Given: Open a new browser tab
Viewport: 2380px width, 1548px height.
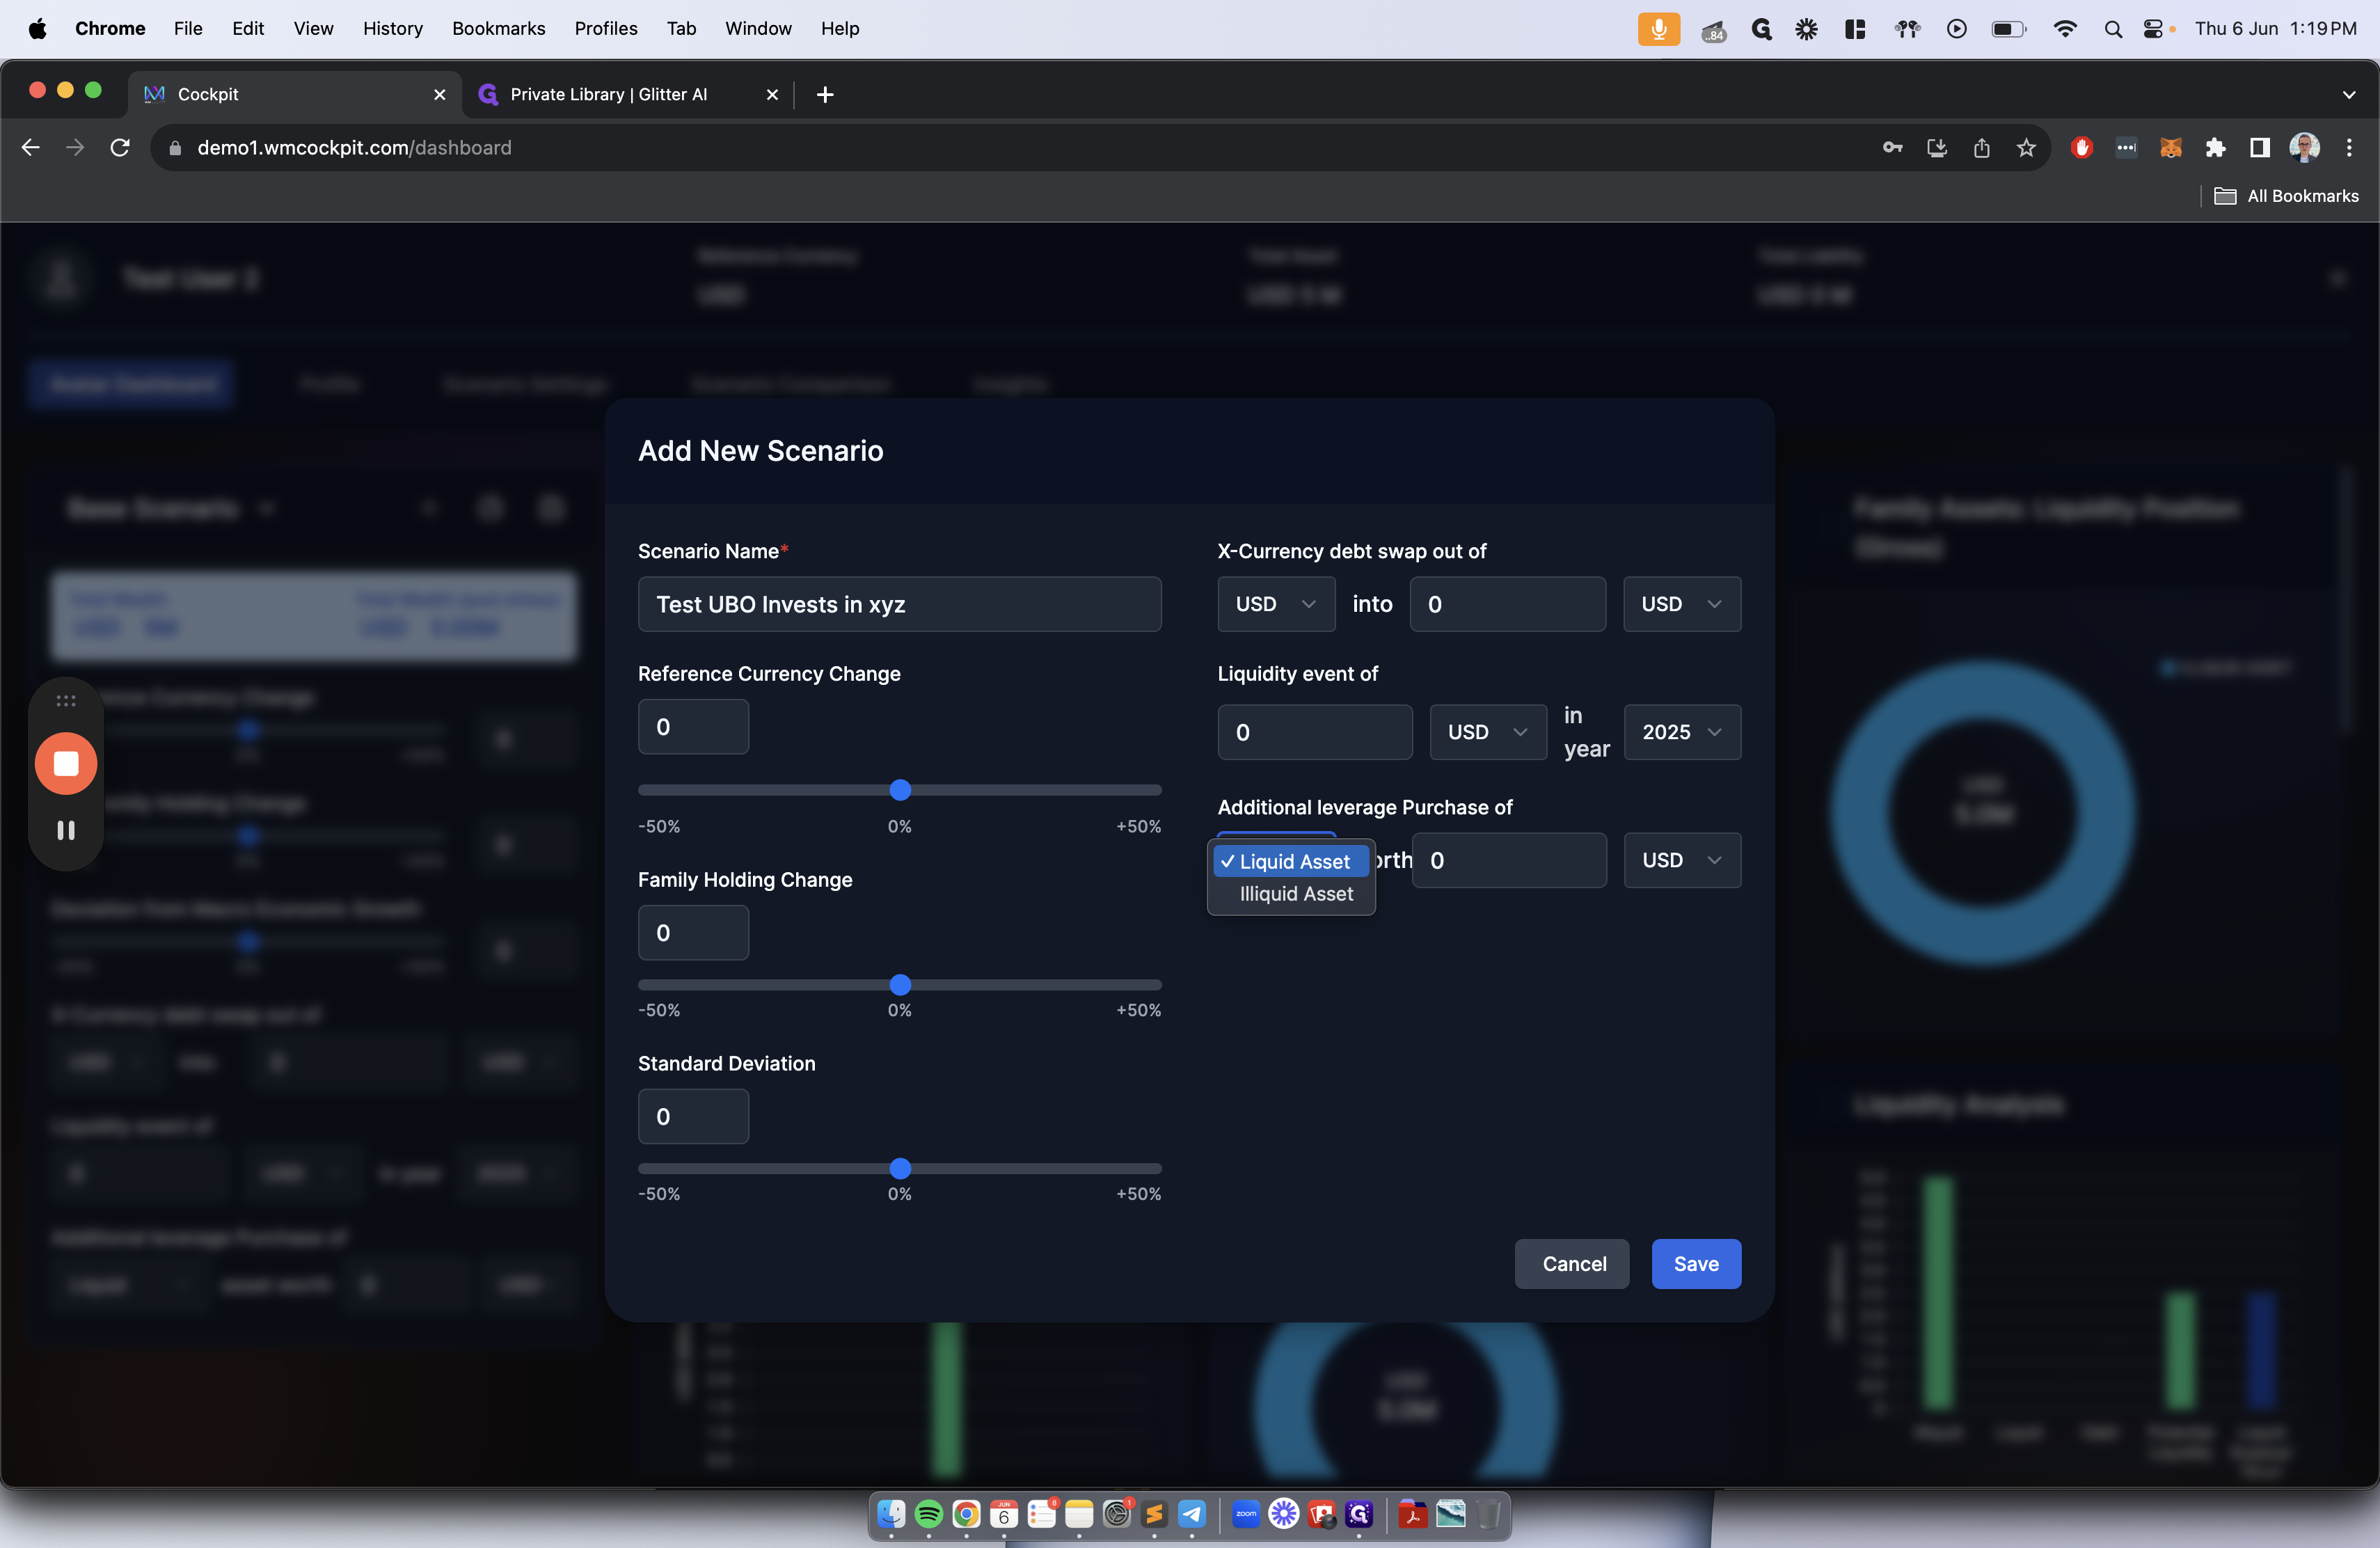Looking at the screenshot, I should pos(825,94).
